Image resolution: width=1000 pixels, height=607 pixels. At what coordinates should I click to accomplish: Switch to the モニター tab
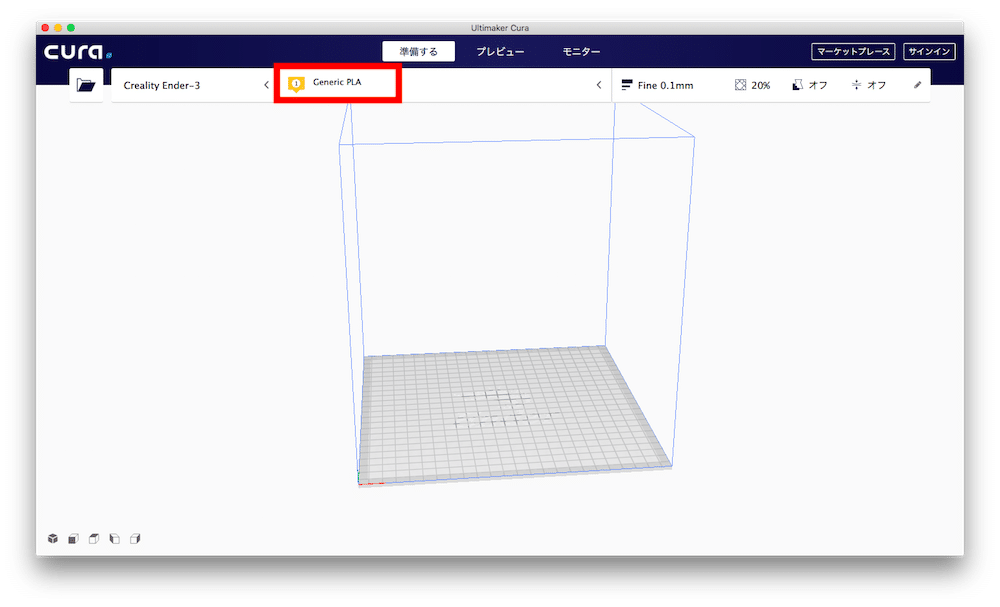coord(581,52)
